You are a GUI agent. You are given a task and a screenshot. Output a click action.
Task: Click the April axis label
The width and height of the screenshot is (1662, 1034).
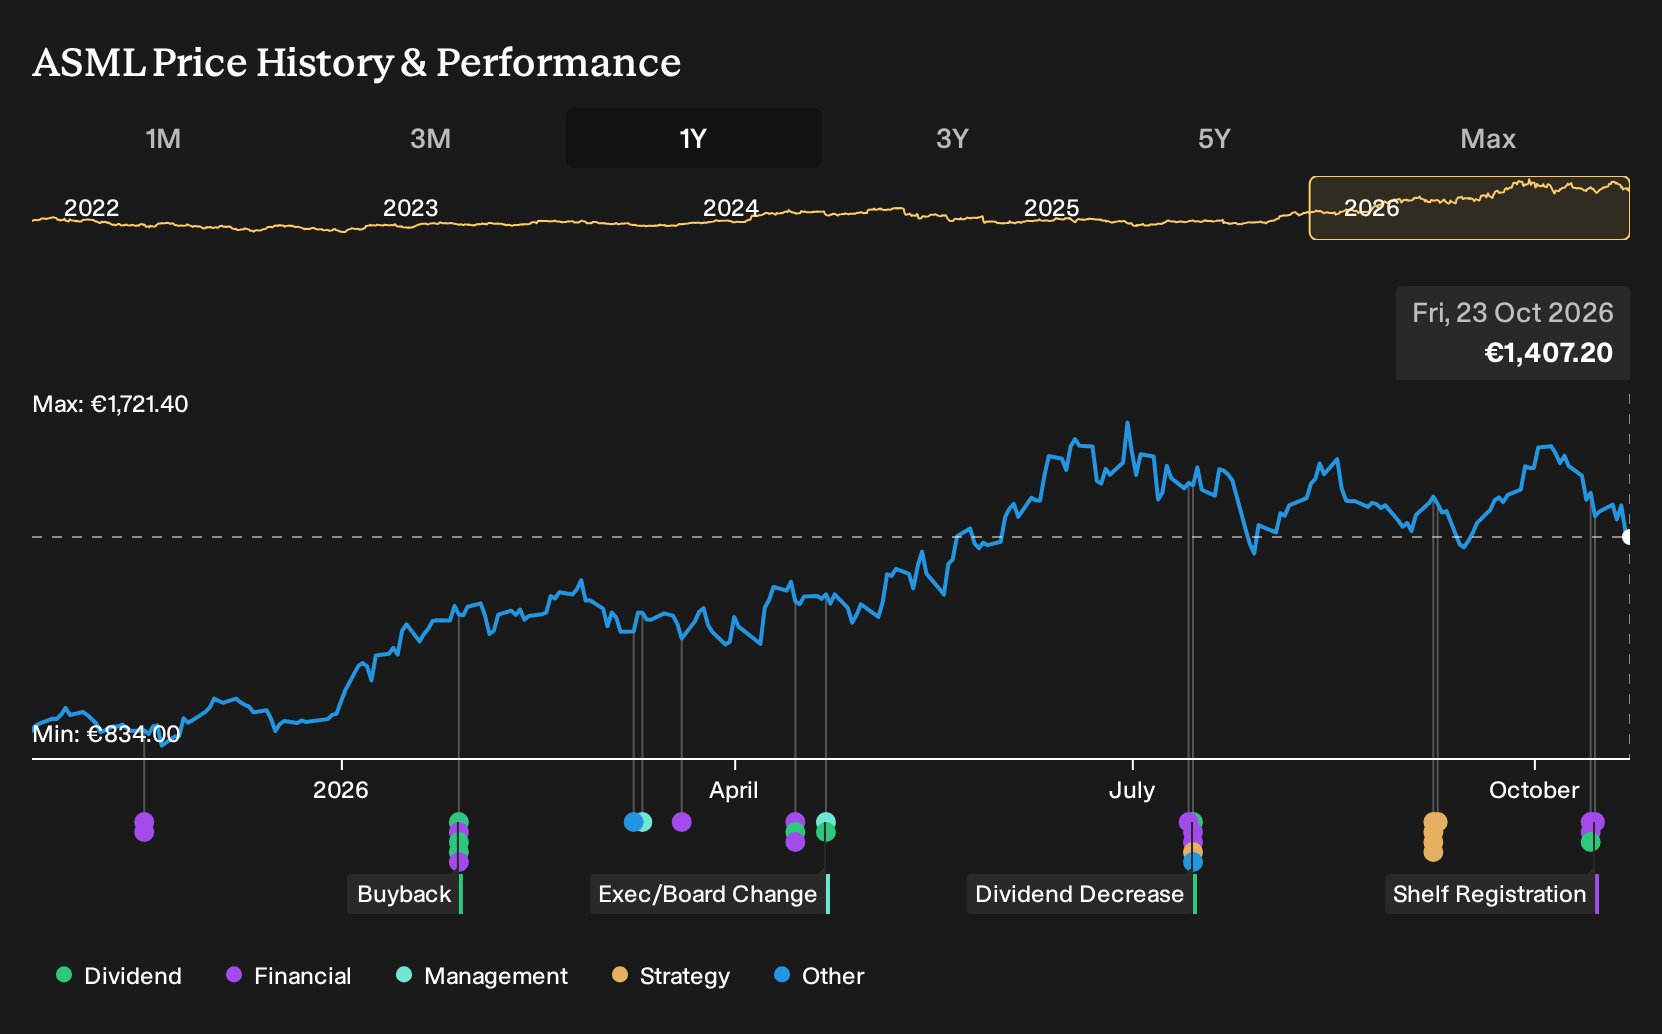pos(734,790)
